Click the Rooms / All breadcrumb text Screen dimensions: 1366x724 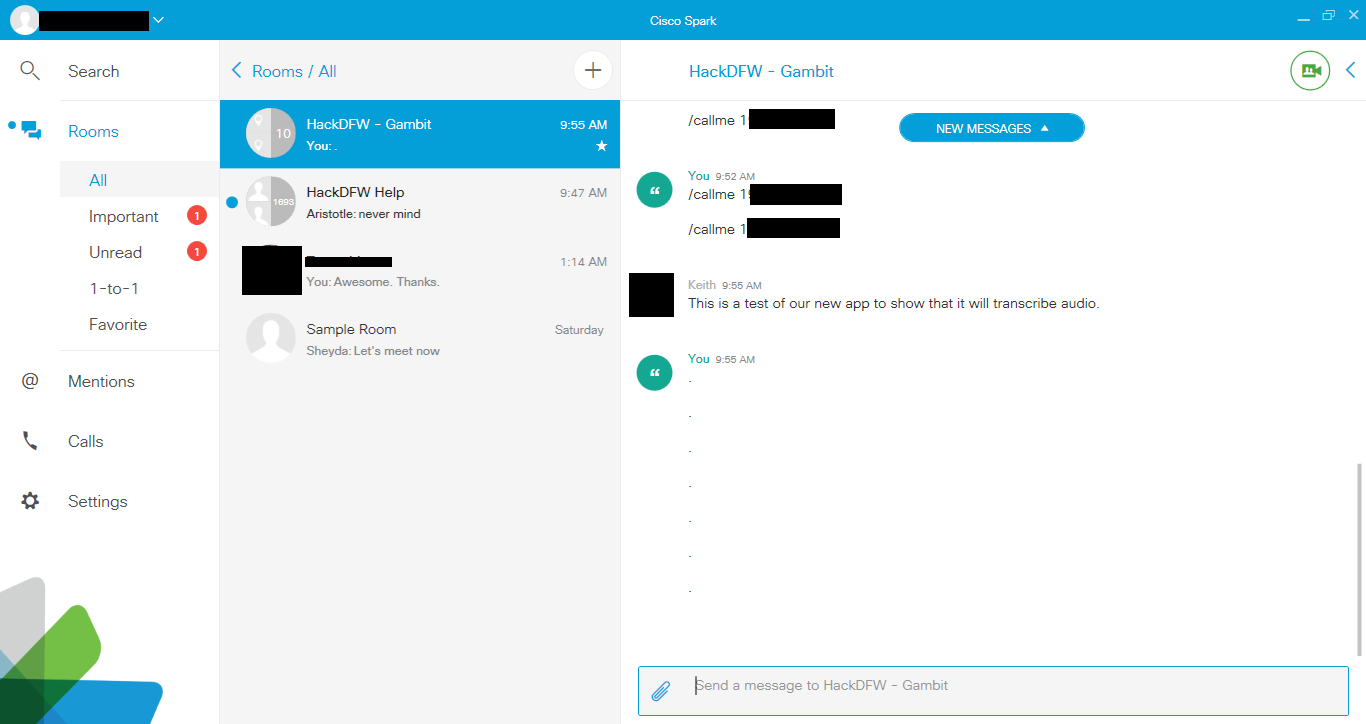[294, 71]
